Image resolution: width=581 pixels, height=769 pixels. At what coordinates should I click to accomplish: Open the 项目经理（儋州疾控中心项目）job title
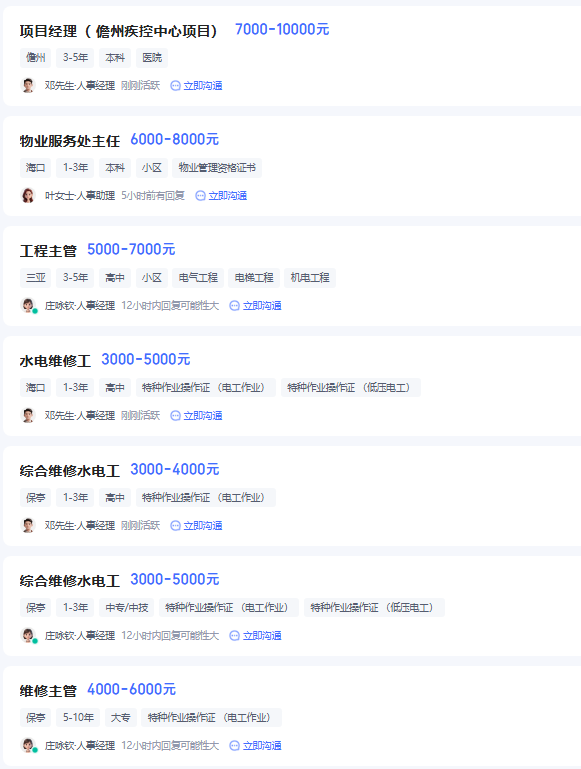coord(119,31)
